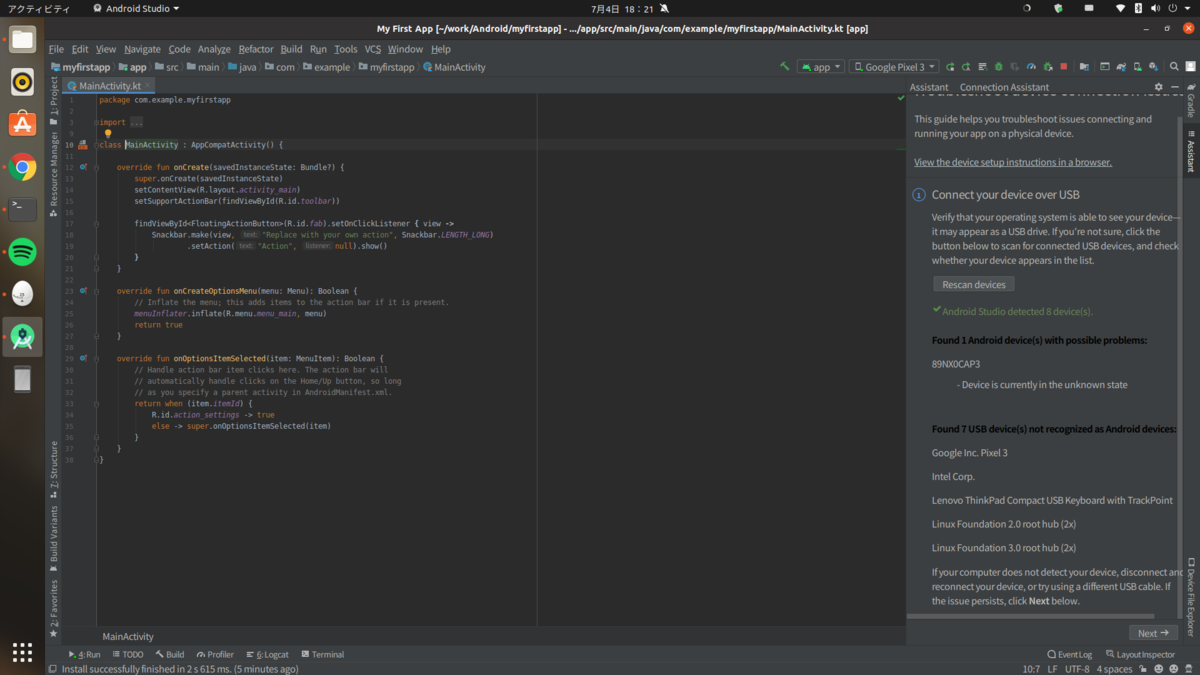Open Terminal app from the dock

23,209
